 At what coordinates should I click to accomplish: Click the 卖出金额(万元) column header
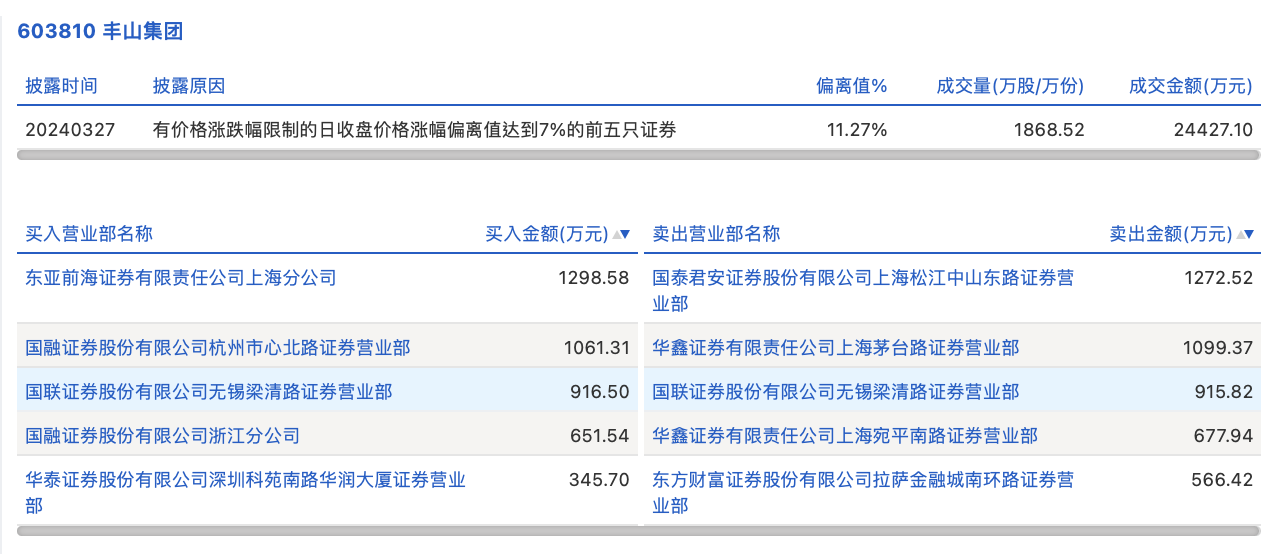click(x=1170, y=234)
